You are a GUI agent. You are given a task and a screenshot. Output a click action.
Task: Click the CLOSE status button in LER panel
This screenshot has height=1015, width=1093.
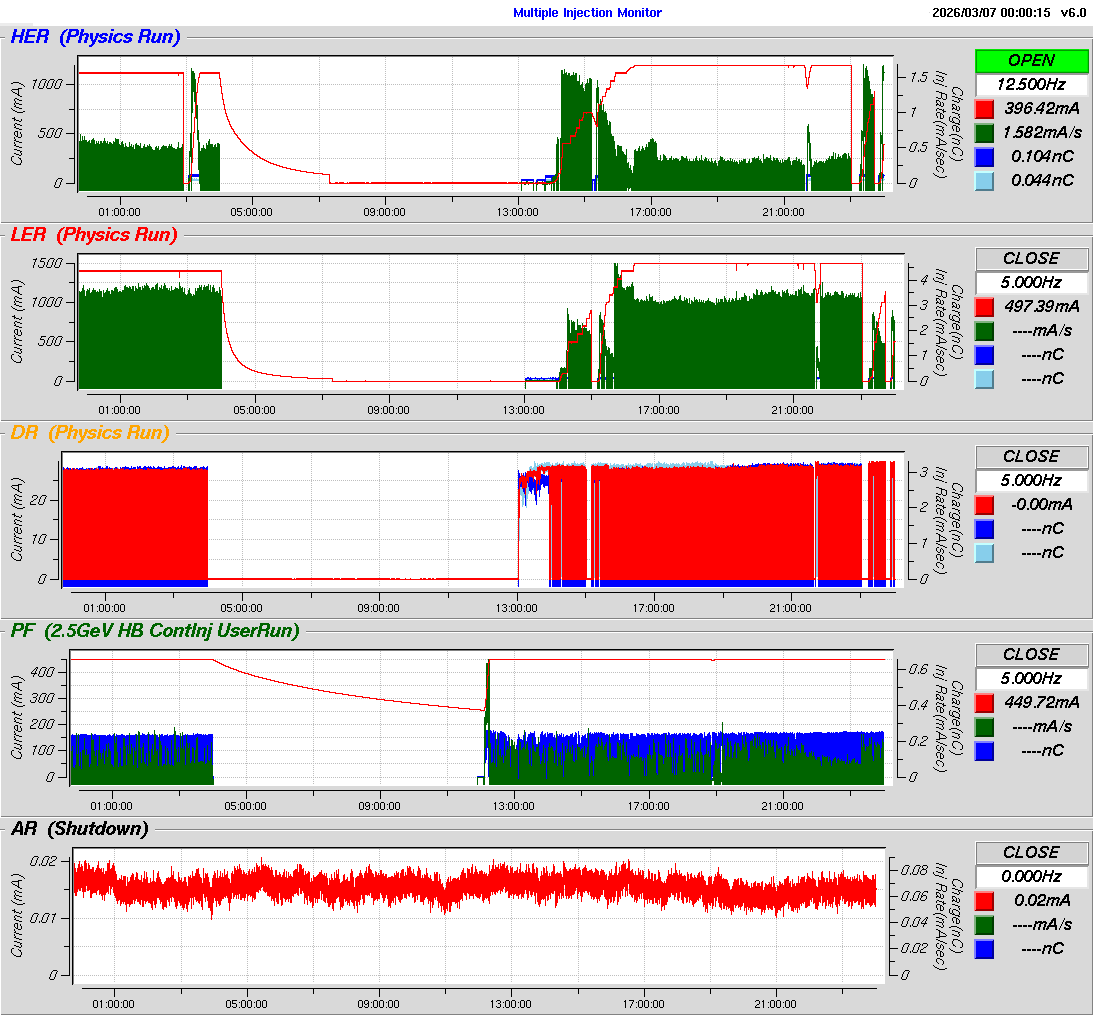[x=1031, y=258]
